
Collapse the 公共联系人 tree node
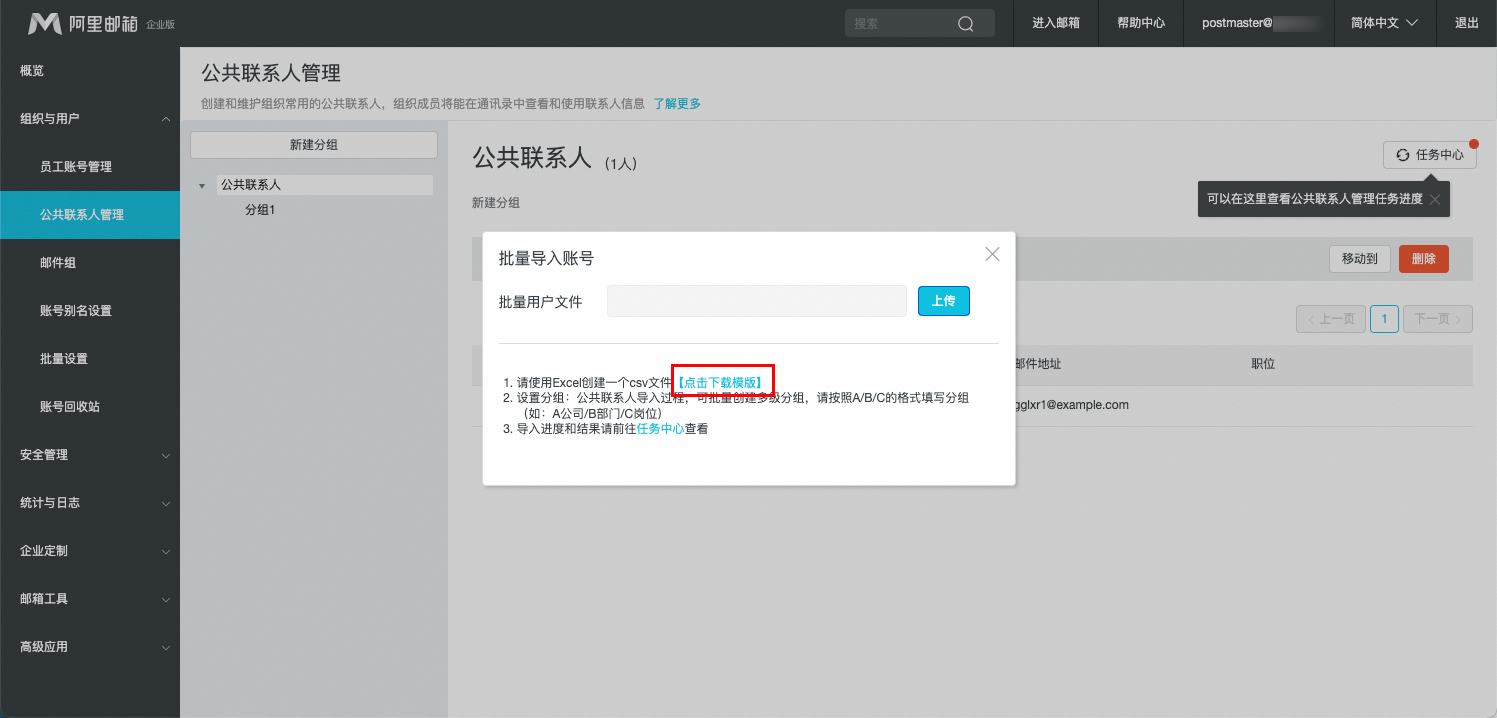[x=203, y=186]
